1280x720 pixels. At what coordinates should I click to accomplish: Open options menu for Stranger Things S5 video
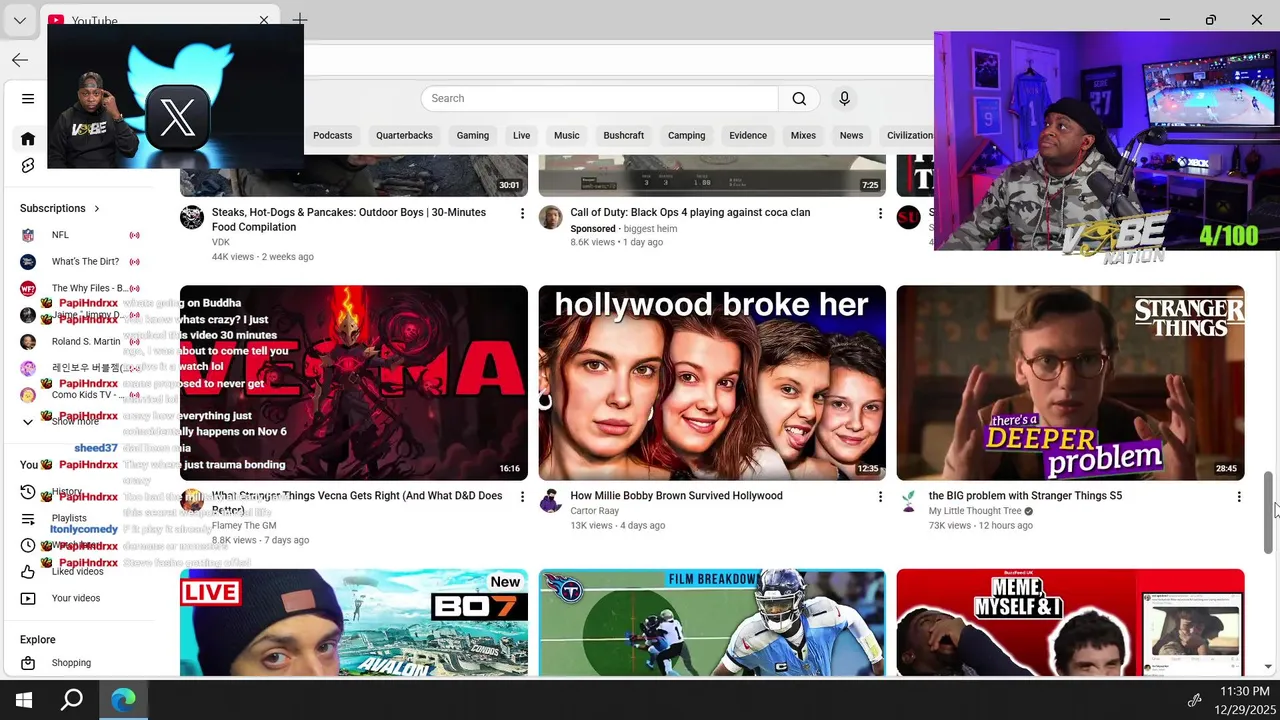tap(1239, 497)
